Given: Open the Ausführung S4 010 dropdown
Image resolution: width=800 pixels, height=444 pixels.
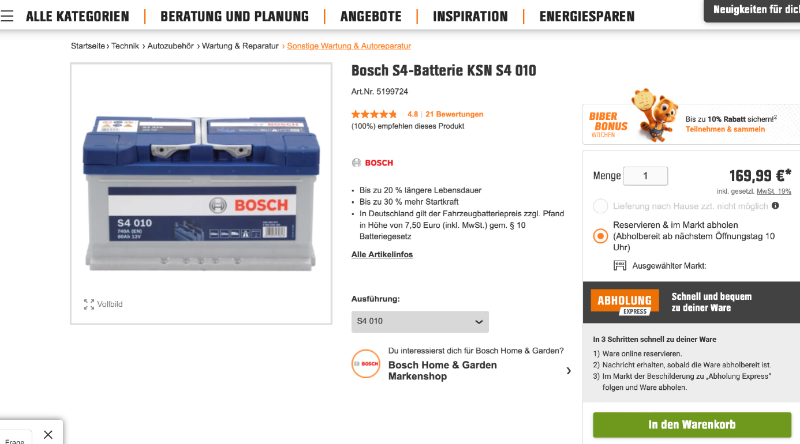Looking at the screenshot, I should (x=420, y=322).
